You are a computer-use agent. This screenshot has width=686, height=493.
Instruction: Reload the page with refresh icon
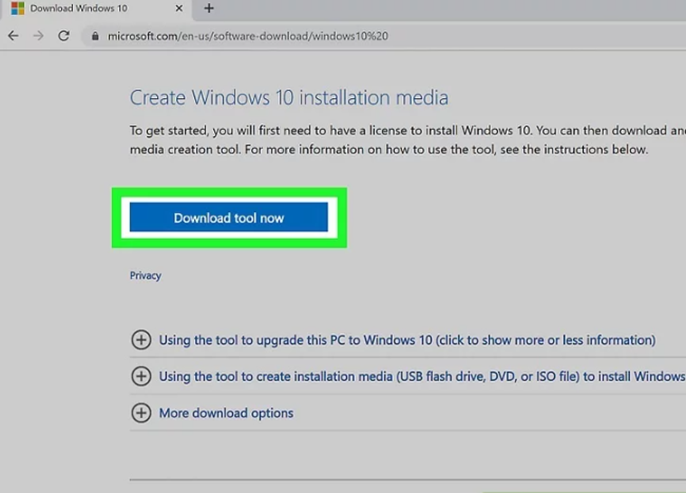point(64,36)
